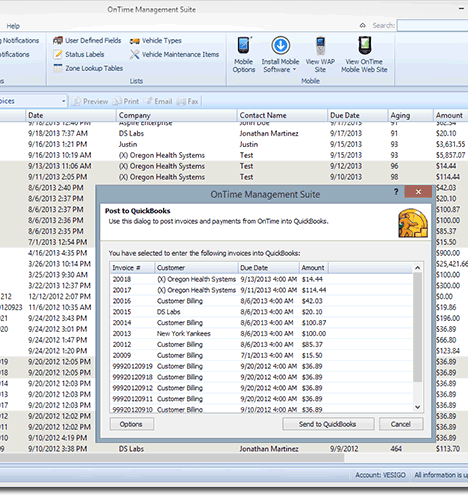Open the invoices view dropdown
468x496 pixels.
tap(63, 101)
